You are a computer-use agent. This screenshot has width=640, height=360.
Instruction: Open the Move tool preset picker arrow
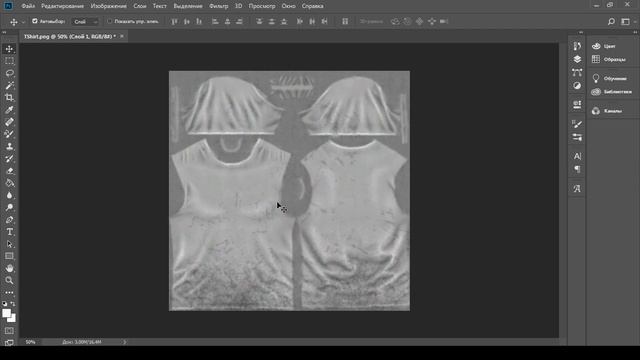tap(23, 22)
